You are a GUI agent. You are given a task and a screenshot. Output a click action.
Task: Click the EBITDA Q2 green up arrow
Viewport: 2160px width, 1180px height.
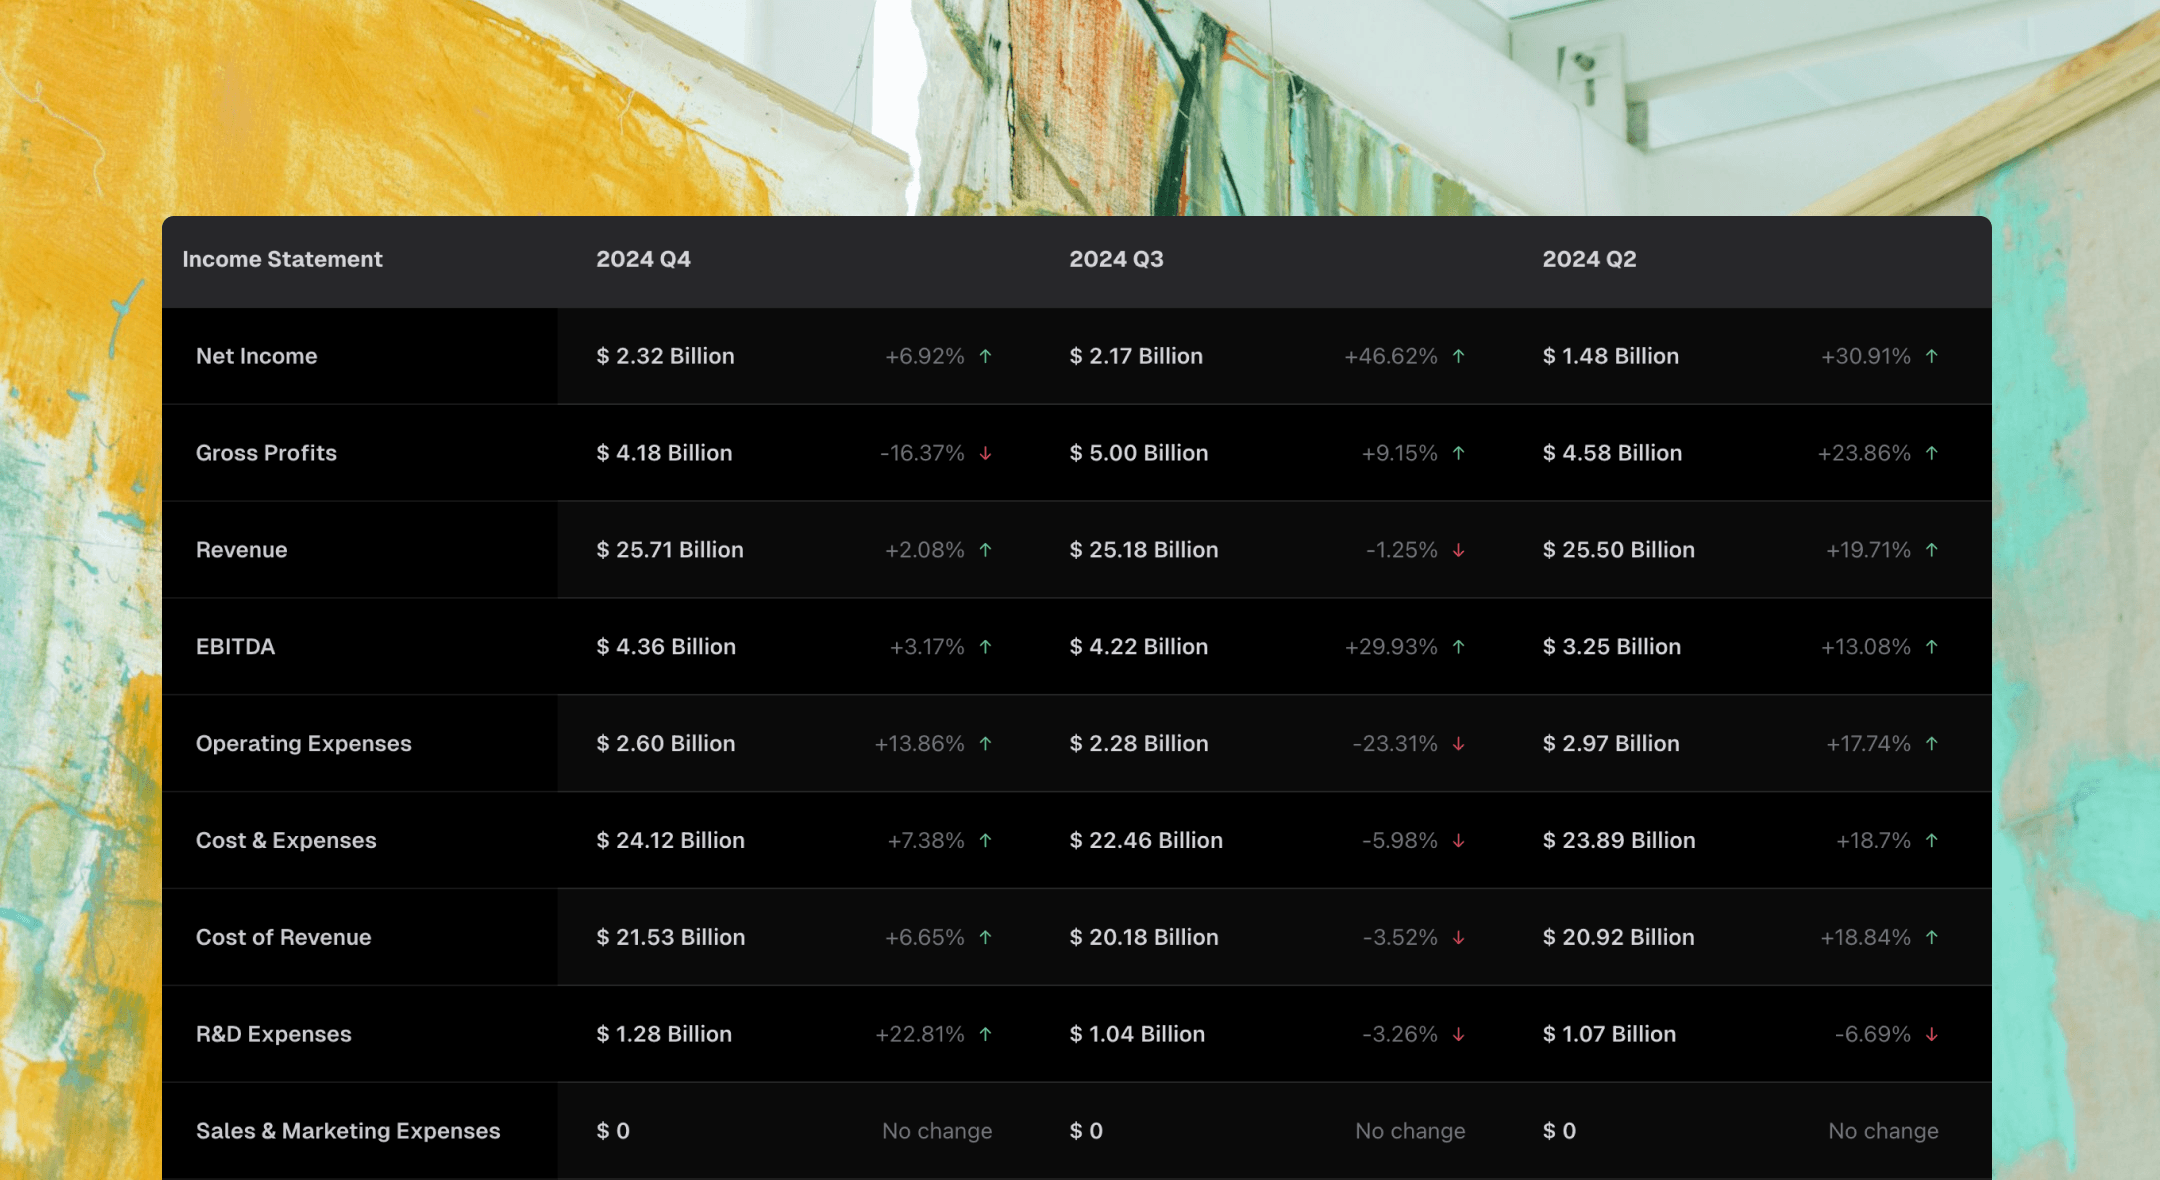pyautogui.click(x=1931, y=647)
